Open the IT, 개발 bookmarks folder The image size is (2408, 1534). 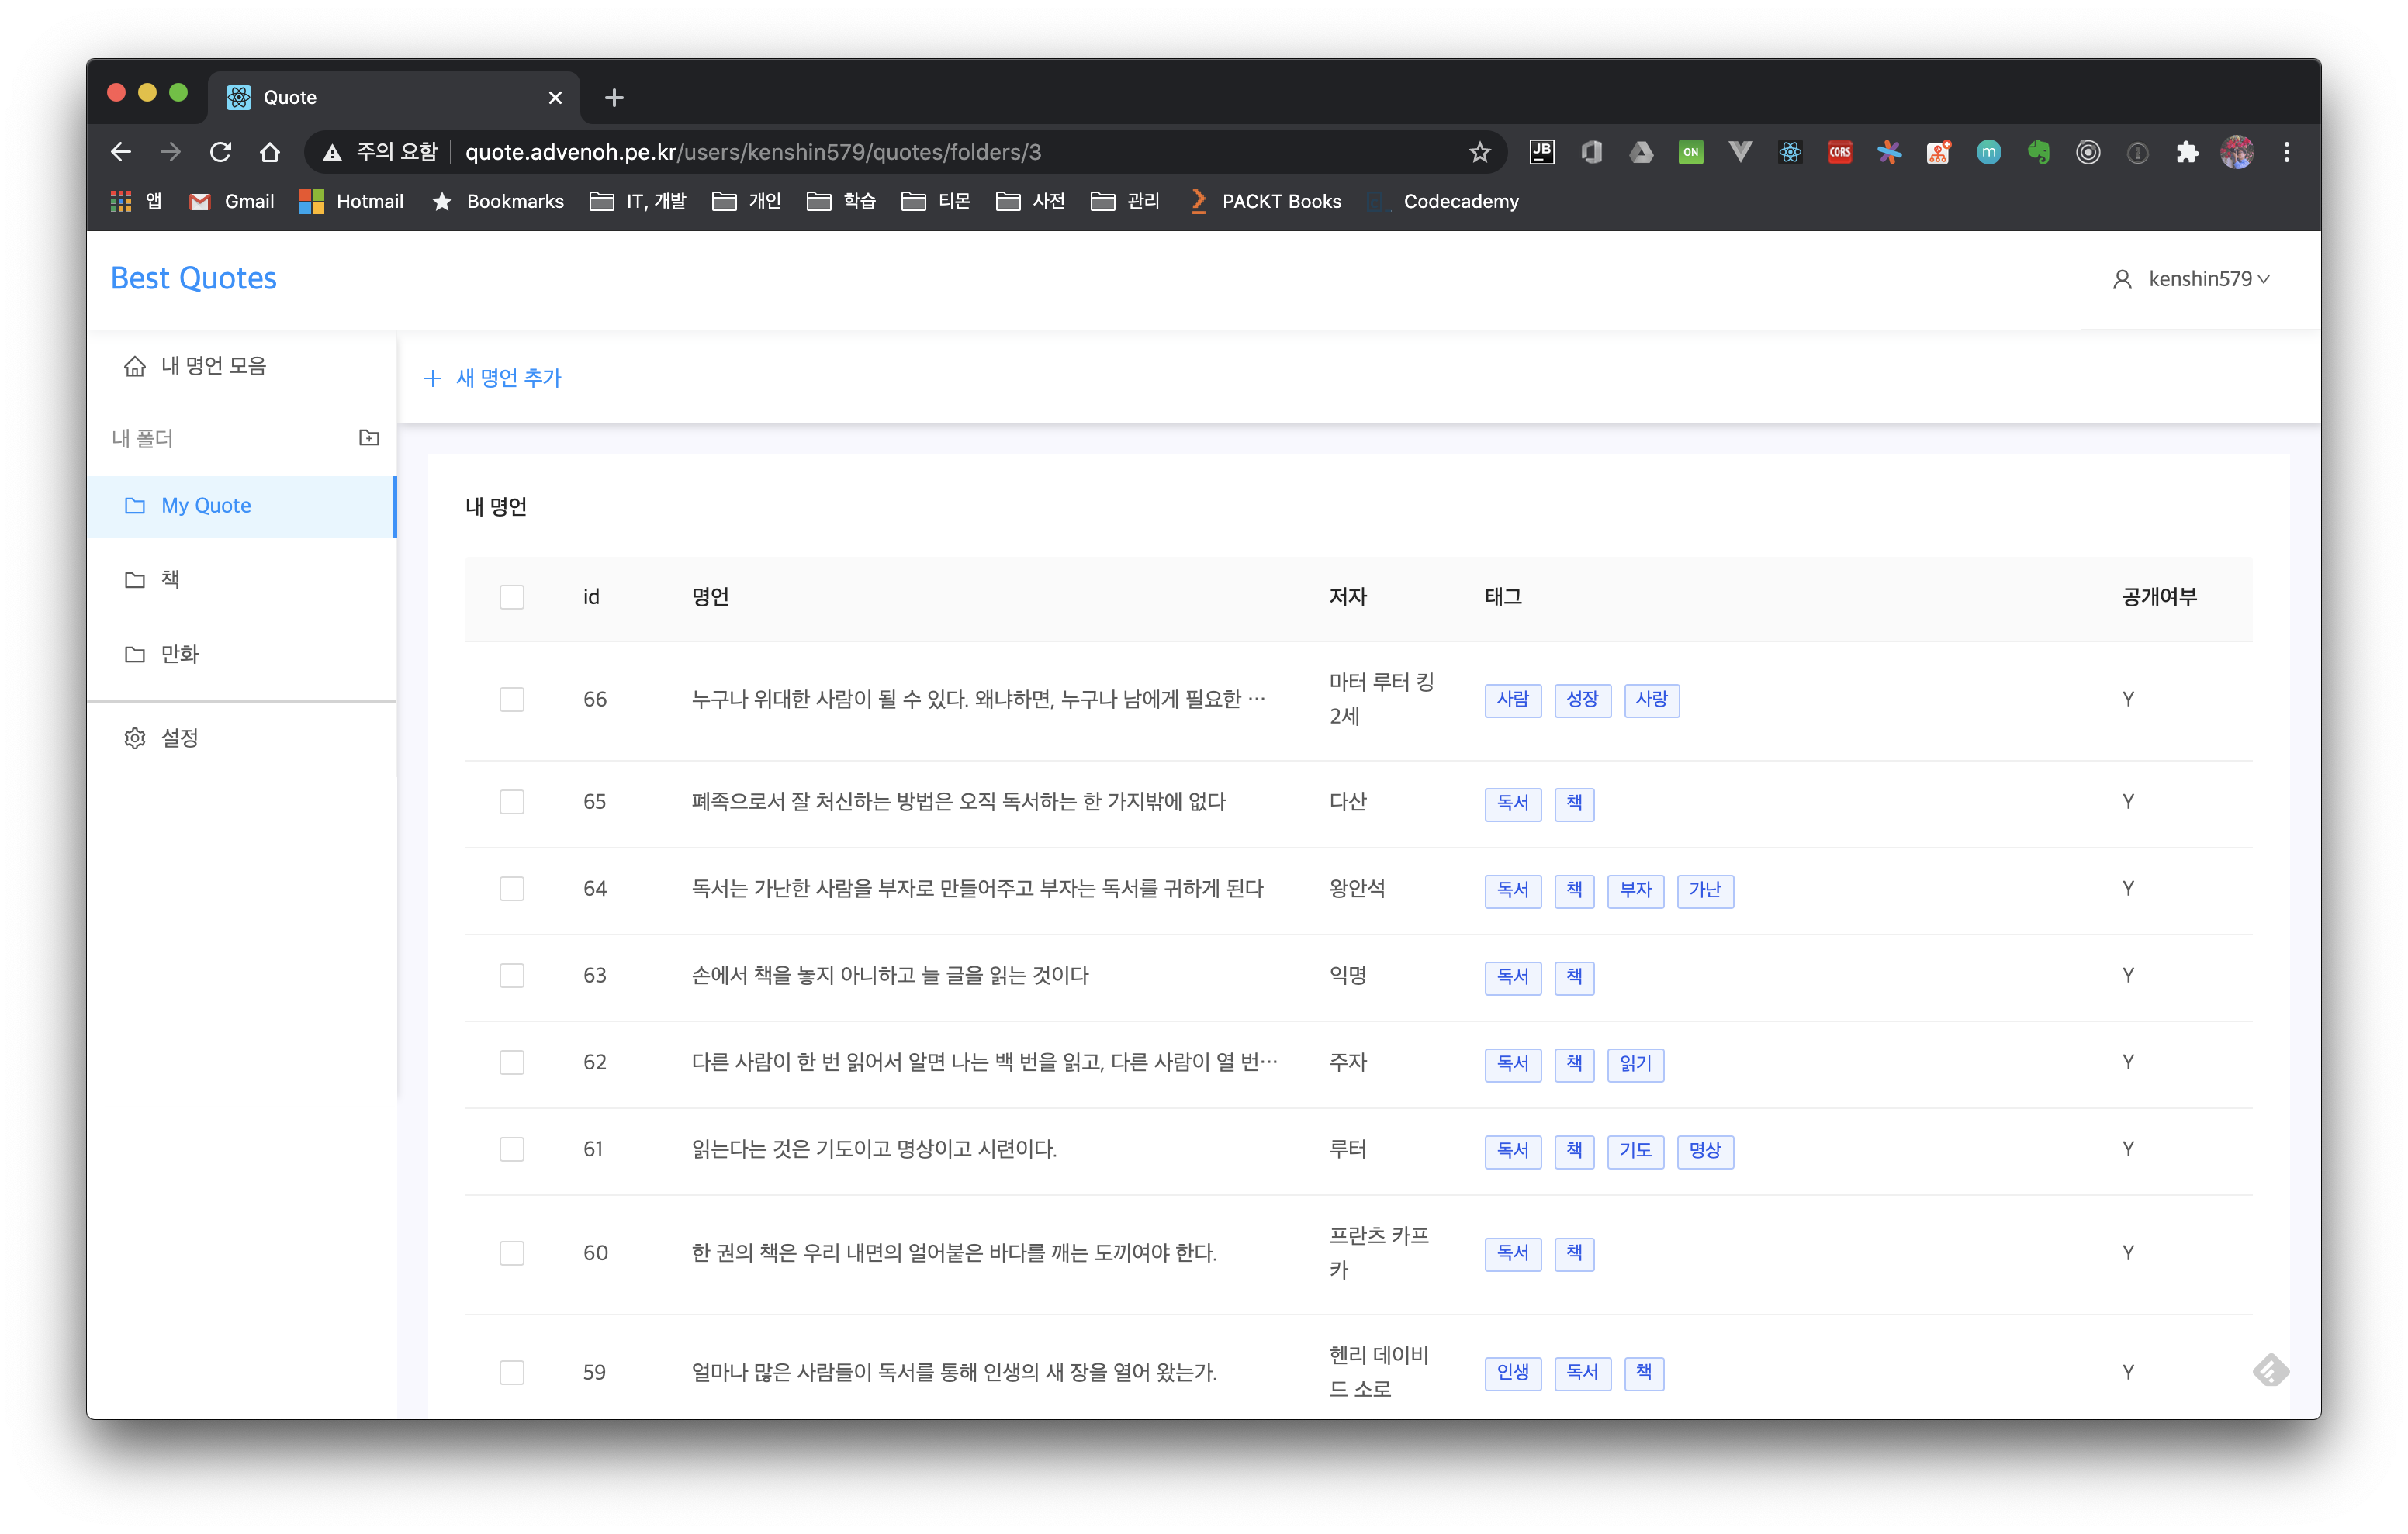[x=638, y=201]
